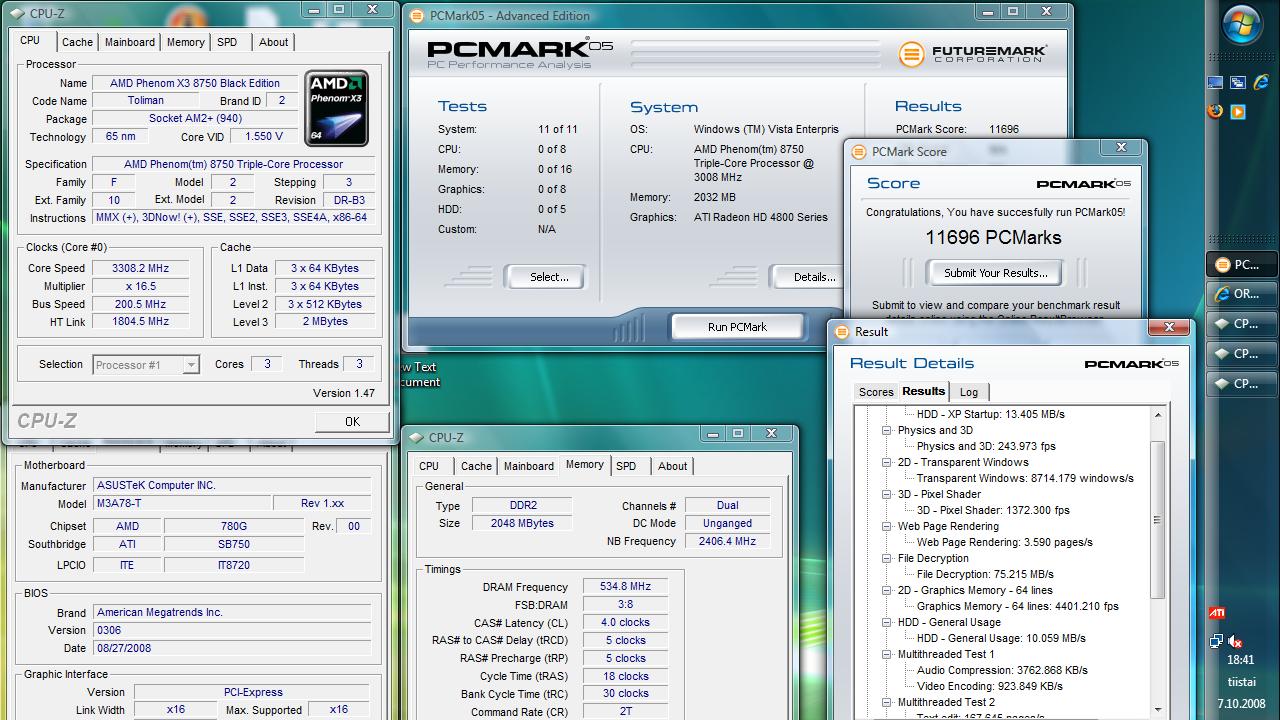1280x720 pixels.
Task: Open the Windows Start orb
Action: pos(1242,27)
